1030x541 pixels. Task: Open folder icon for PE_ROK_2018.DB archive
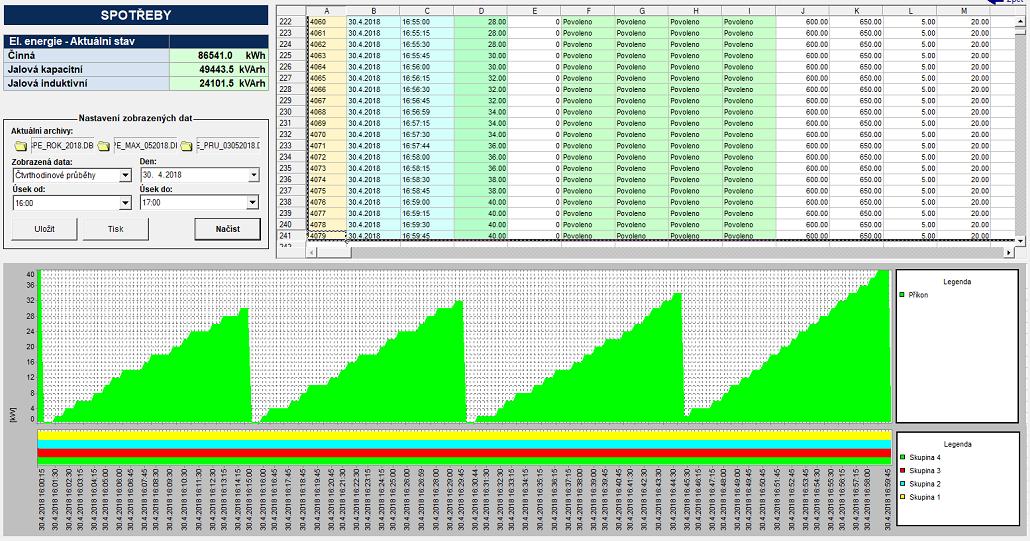click(x=19, y=146)
